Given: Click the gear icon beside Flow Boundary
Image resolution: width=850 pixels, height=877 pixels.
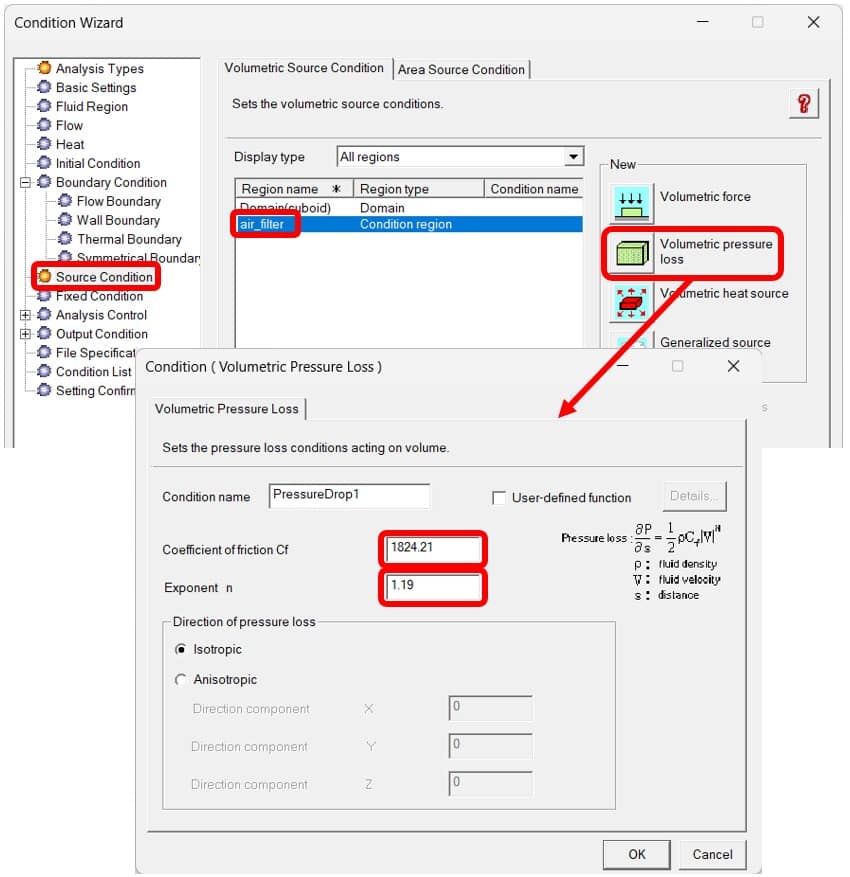Looking at the screenshot, I should pos(65,201).
